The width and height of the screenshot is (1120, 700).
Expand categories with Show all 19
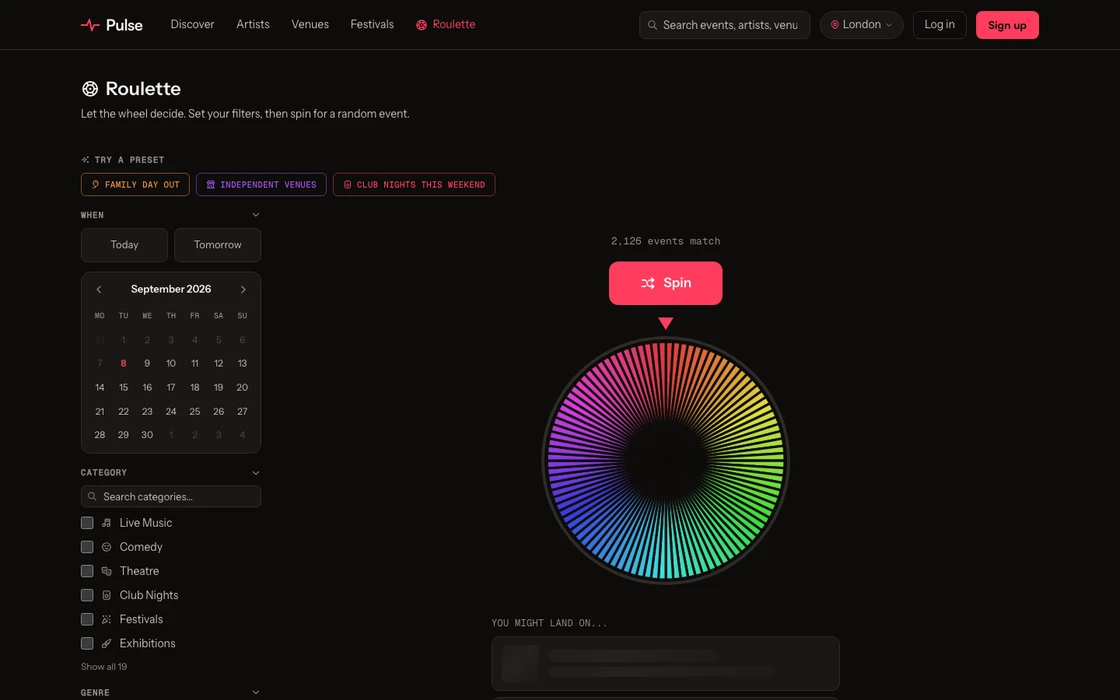pyautogui.click(x=104, y=666)
